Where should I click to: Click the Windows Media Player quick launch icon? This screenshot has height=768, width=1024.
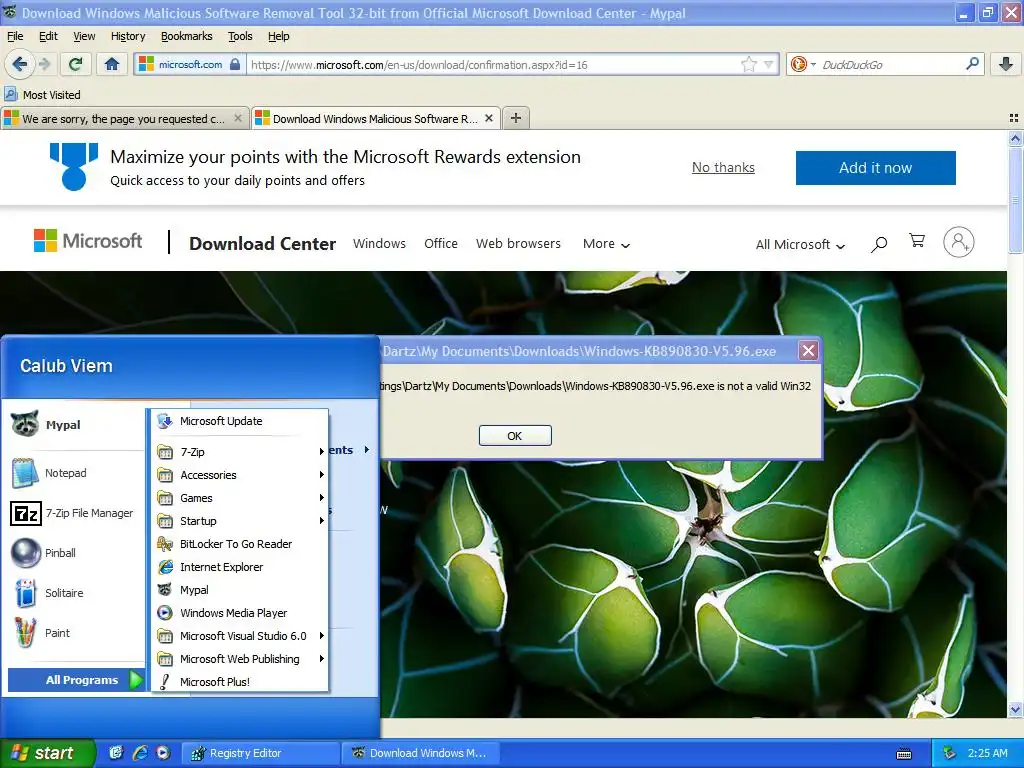(x=163, y=753)
